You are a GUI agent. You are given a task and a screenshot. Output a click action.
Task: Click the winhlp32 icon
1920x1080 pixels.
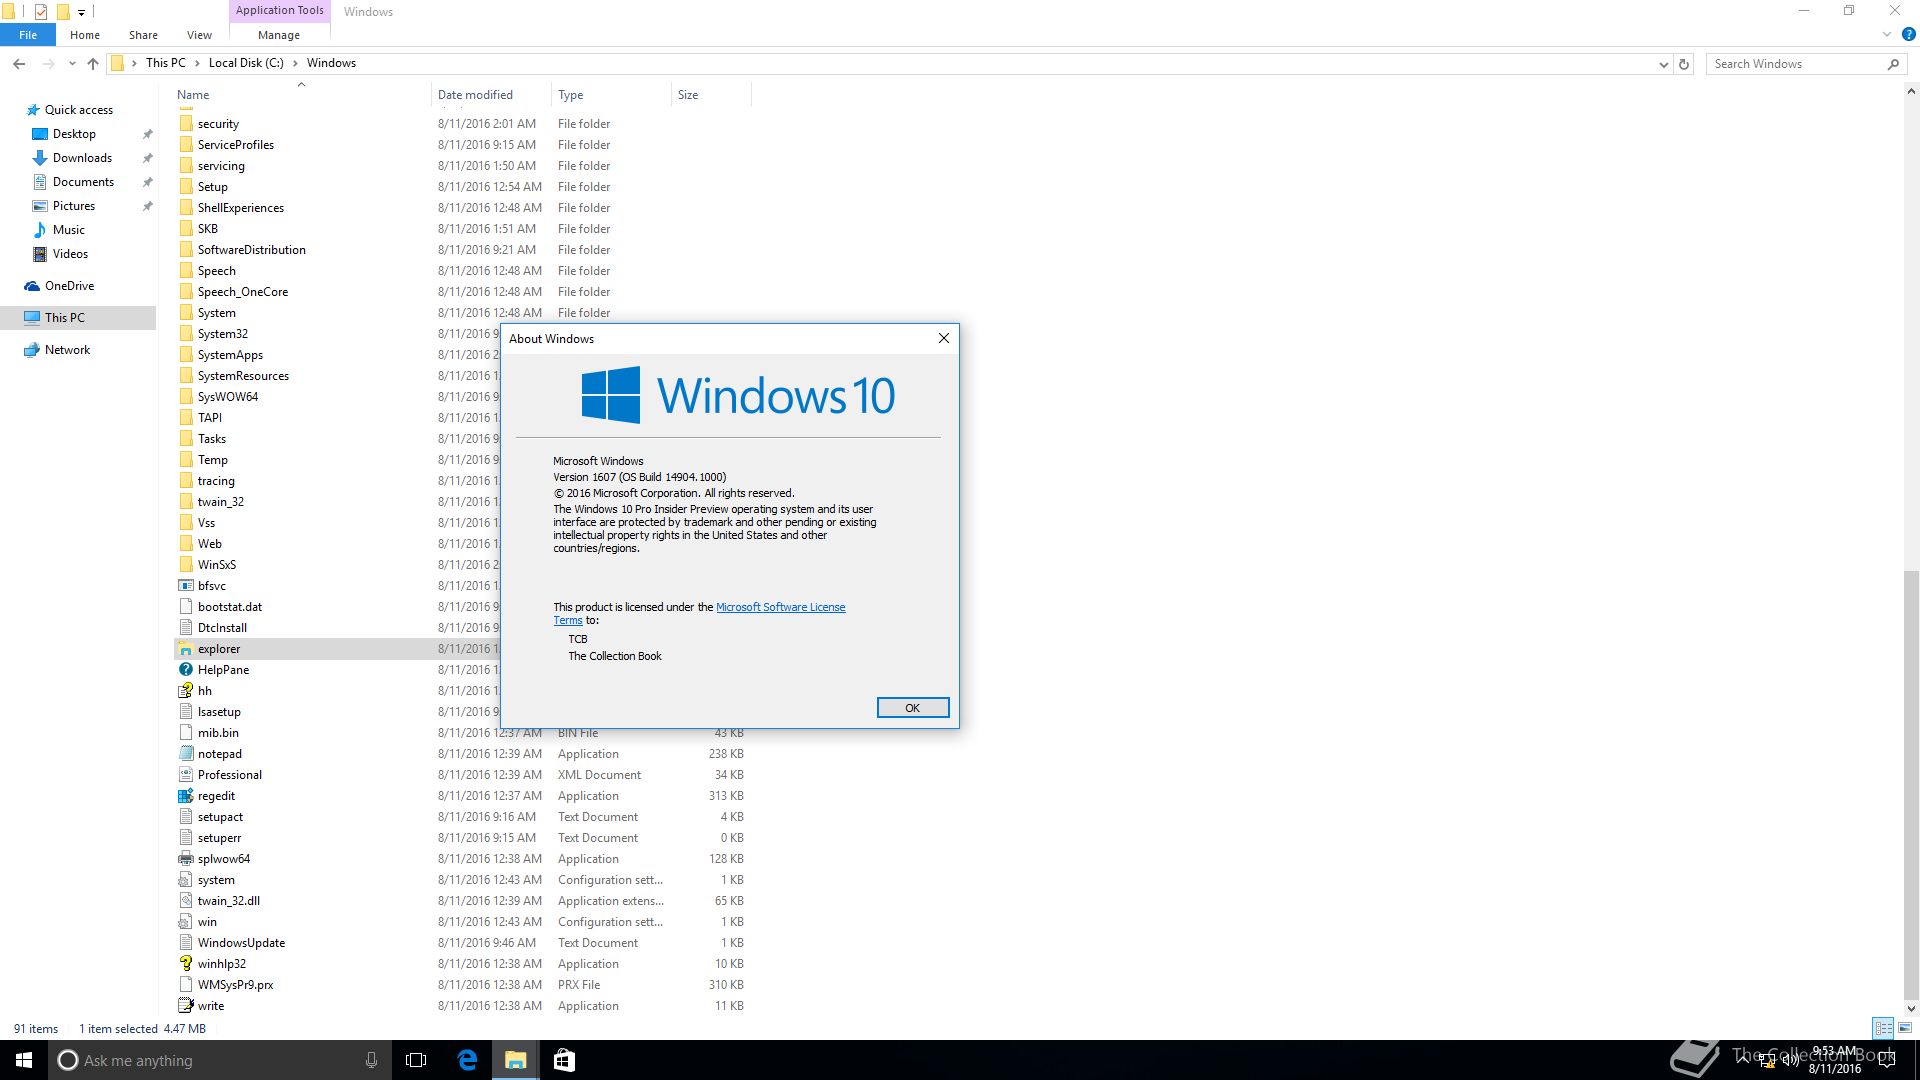point(186,964)
